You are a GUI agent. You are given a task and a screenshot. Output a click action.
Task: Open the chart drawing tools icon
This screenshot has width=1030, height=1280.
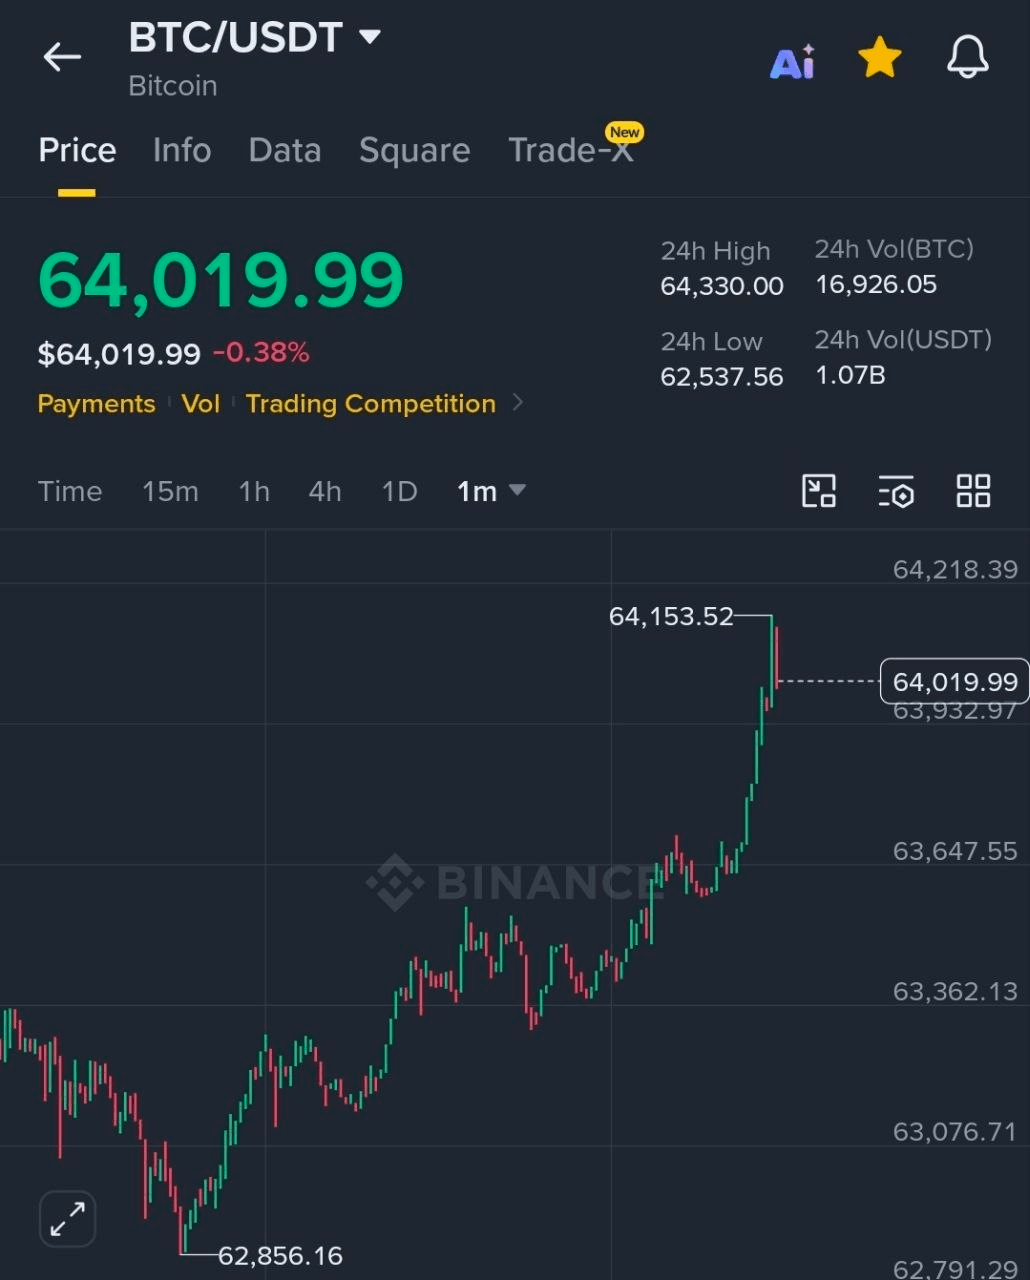(x=819, y=491)
